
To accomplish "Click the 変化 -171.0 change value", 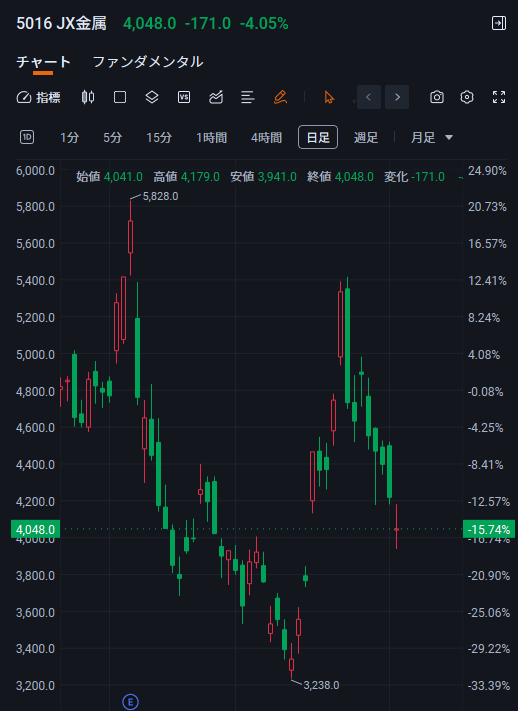I will pos(415,177).
